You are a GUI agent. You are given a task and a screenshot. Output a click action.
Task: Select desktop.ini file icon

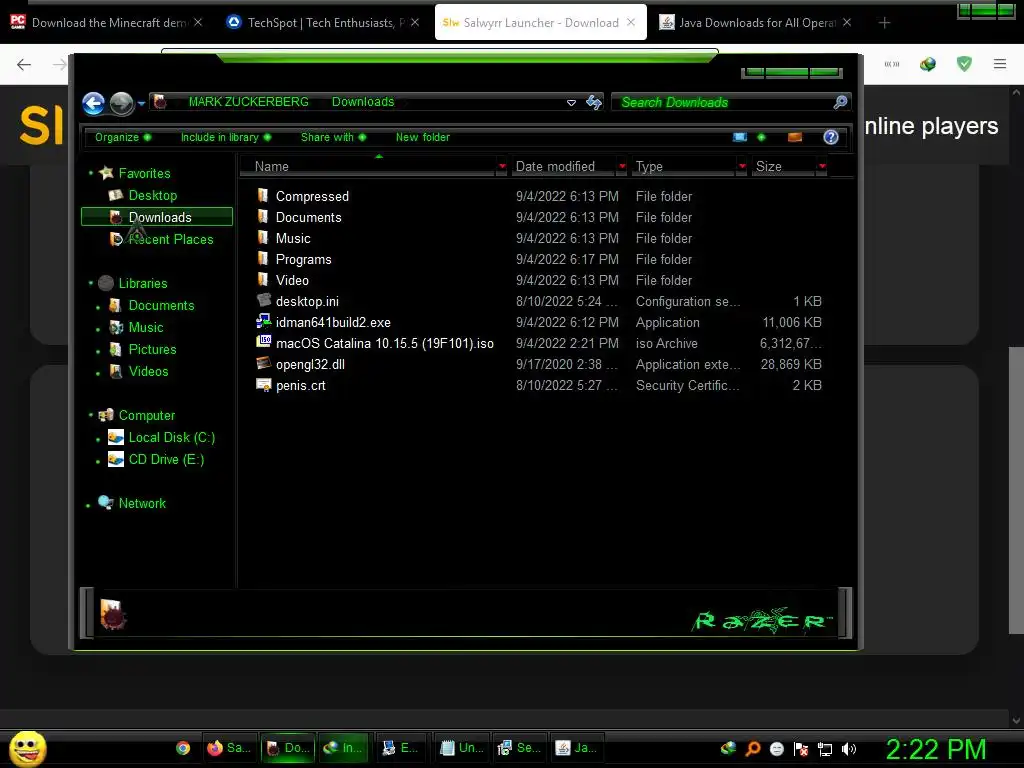tap(264, 300)
